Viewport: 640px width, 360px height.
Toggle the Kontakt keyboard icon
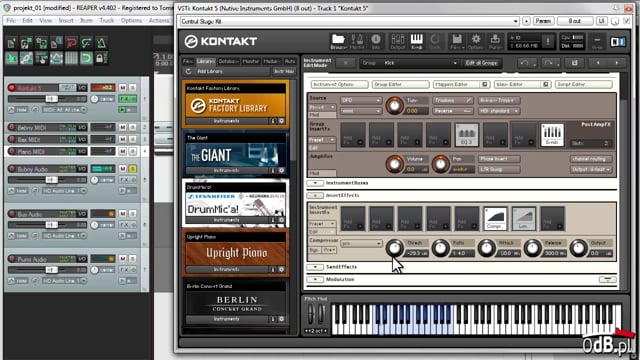pos(416,40)
